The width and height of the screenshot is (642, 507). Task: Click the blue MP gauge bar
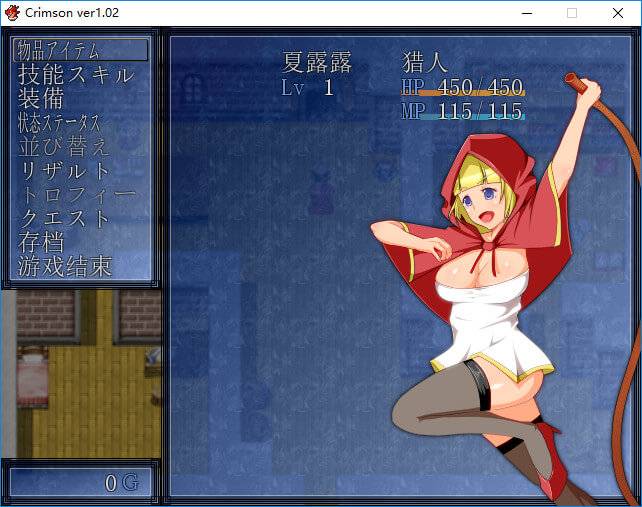pos(462,117)
